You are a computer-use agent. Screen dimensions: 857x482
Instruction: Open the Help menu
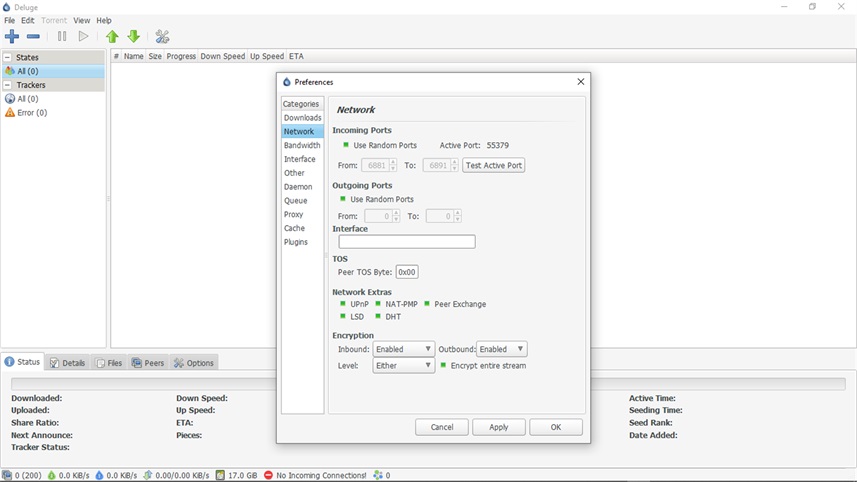(104, 20)
